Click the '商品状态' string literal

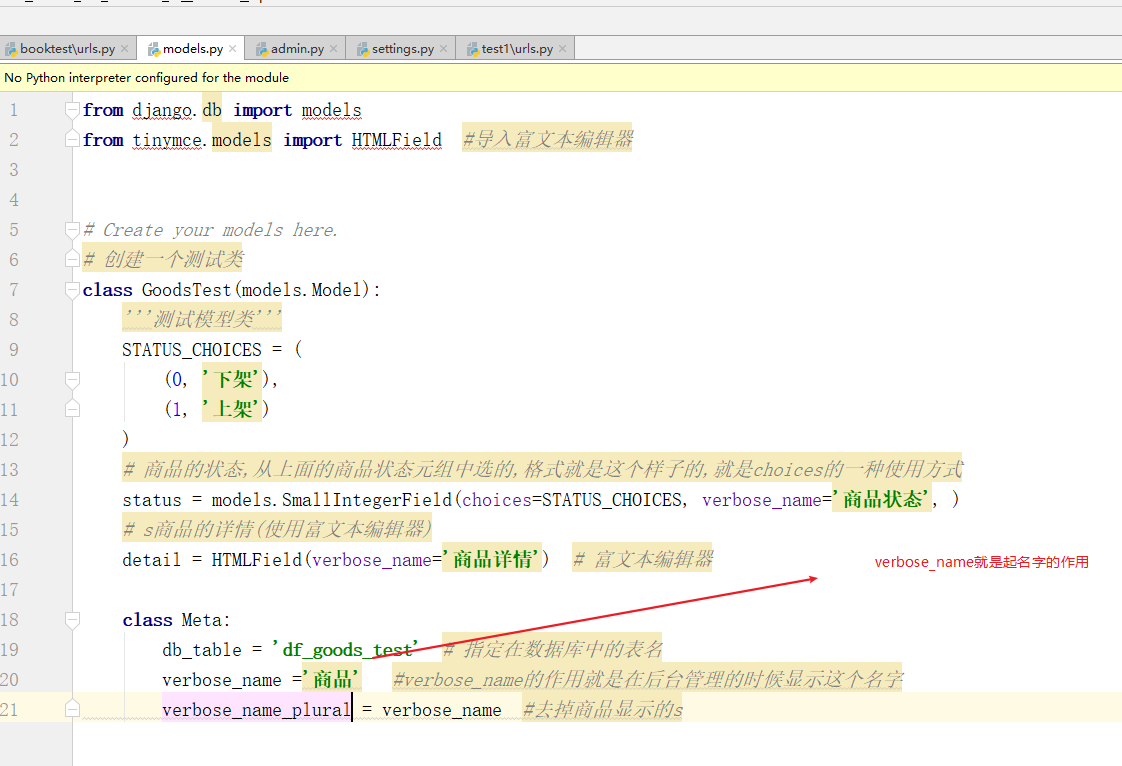(x=882, y=500)
